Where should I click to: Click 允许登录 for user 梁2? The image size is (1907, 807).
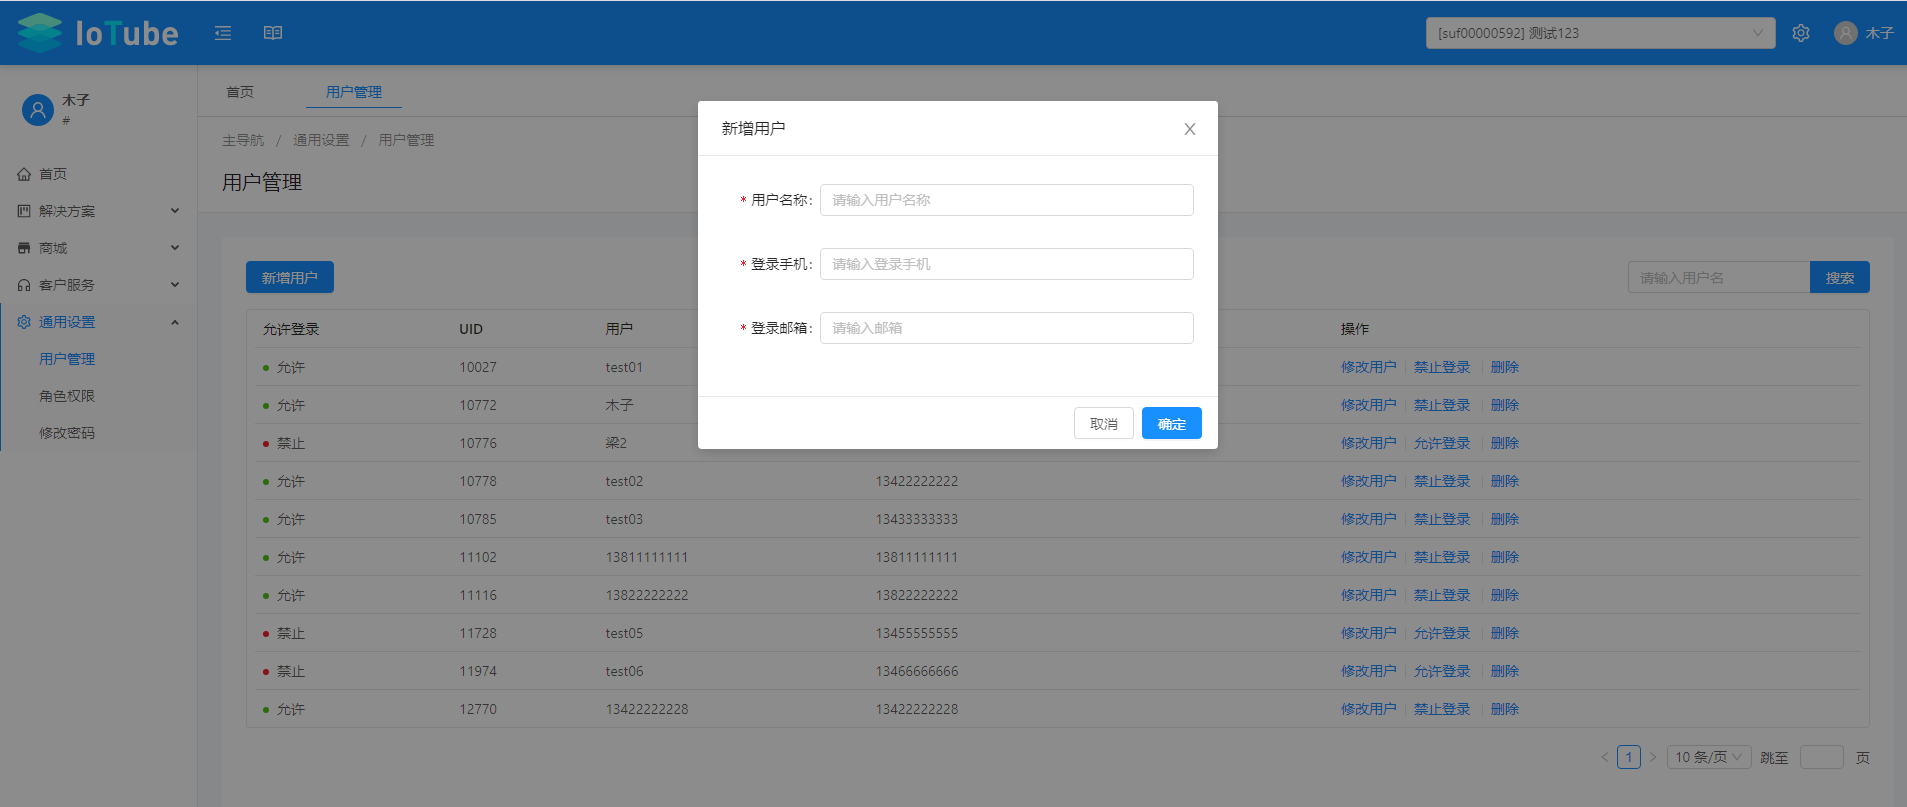point(1442,443)
